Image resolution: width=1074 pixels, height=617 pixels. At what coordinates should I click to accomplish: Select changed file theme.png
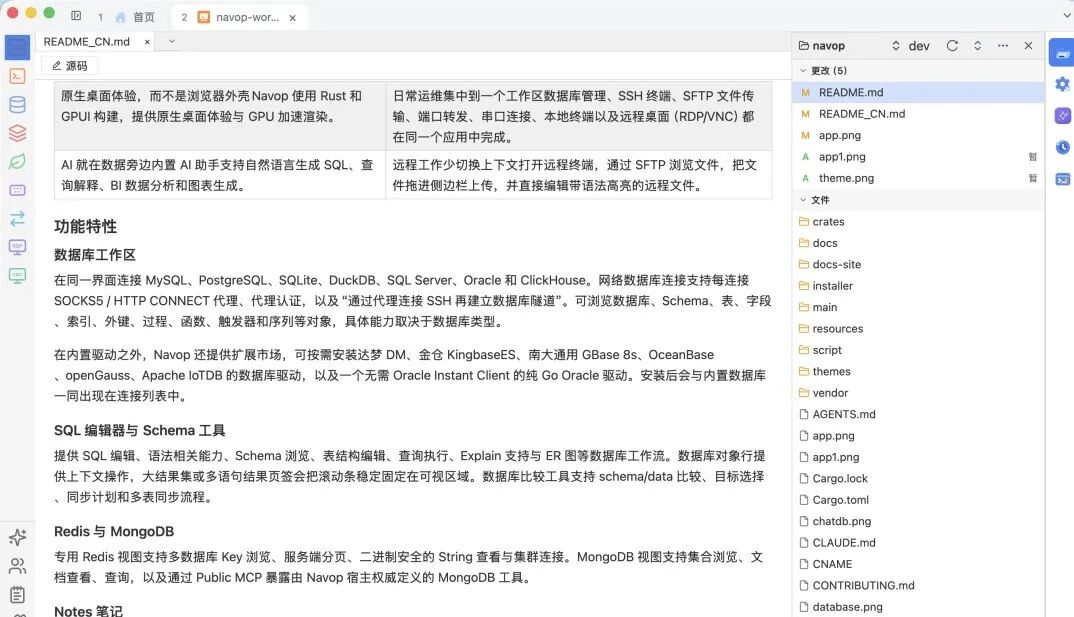[x=918, y=178]
